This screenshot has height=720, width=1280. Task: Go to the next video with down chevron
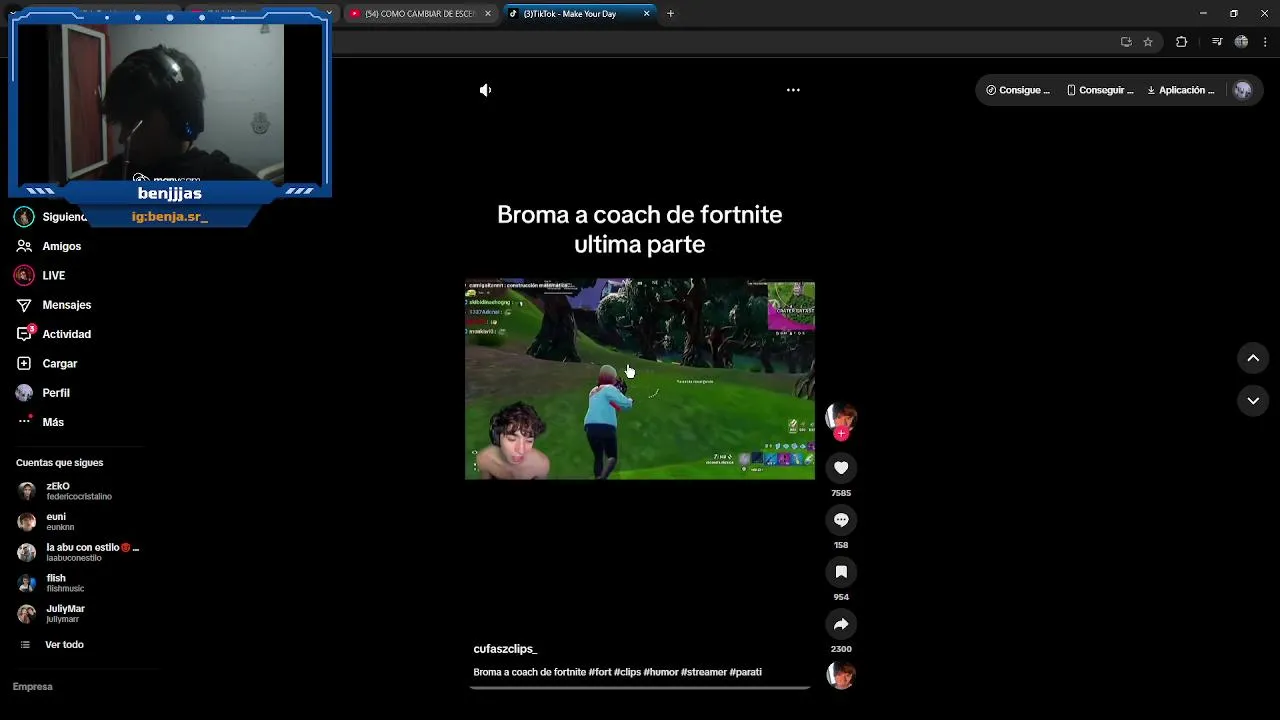(1253, 401)
